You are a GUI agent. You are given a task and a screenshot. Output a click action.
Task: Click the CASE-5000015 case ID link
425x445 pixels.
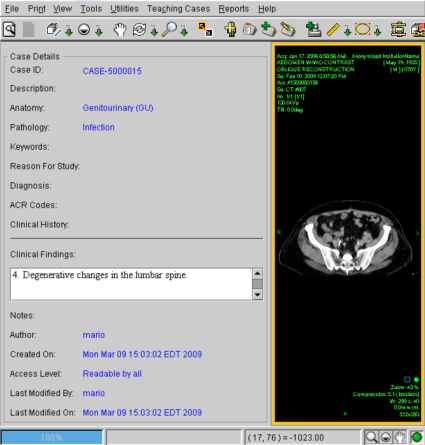point(112,71)
